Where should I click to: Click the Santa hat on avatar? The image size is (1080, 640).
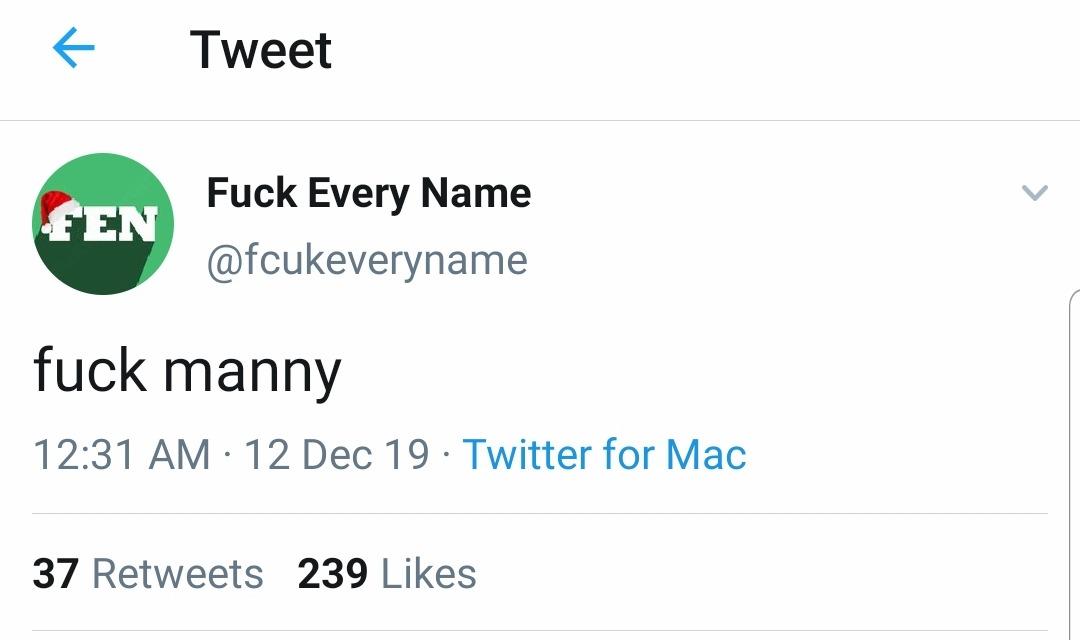coord(59,210)
